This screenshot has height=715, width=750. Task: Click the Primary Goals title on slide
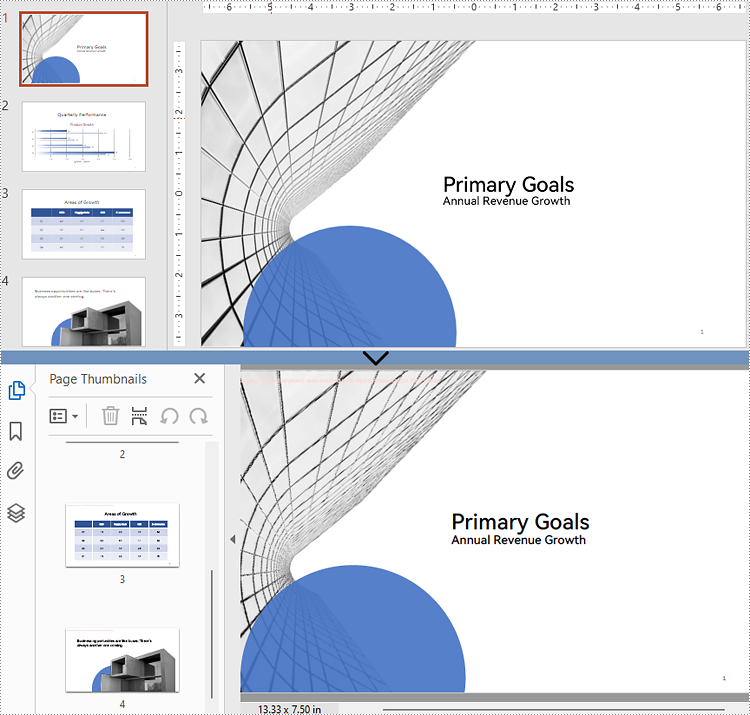coord(508,185)
